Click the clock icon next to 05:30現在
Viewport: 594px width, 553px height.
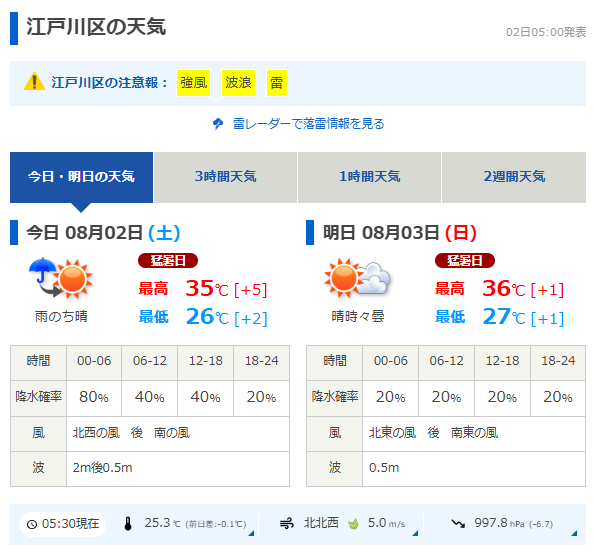click(32, 524)
